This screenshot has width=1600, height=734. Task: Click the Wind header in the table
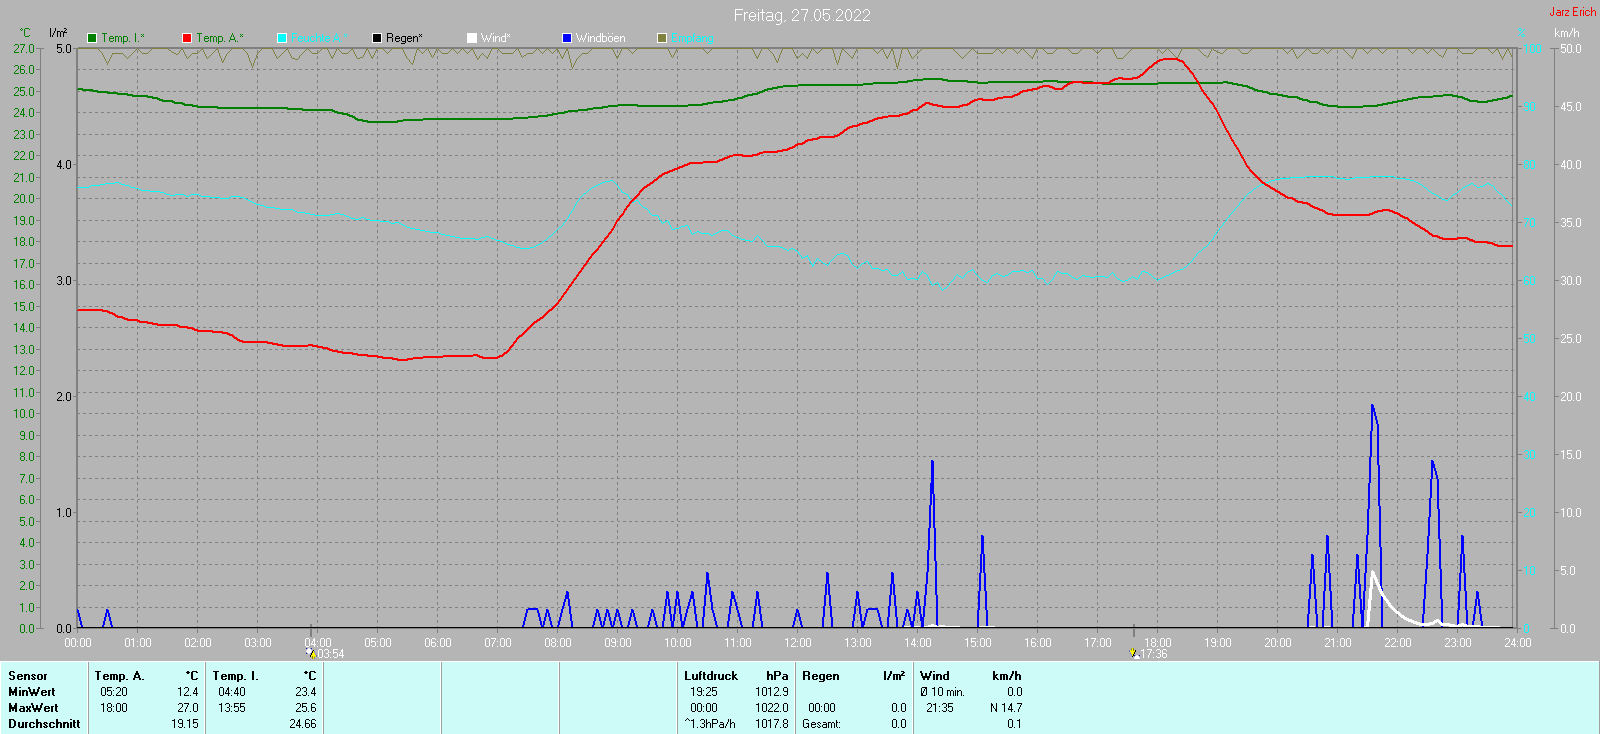click(934, 676)
